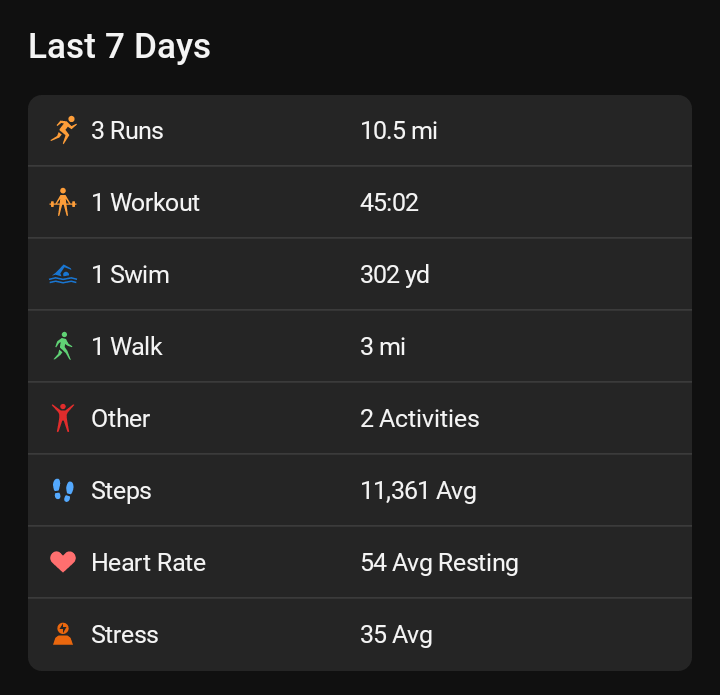Click the red Other activities icon
This screenshot has height=695, width=720.
pyautogui.click(x=63, y=418)
